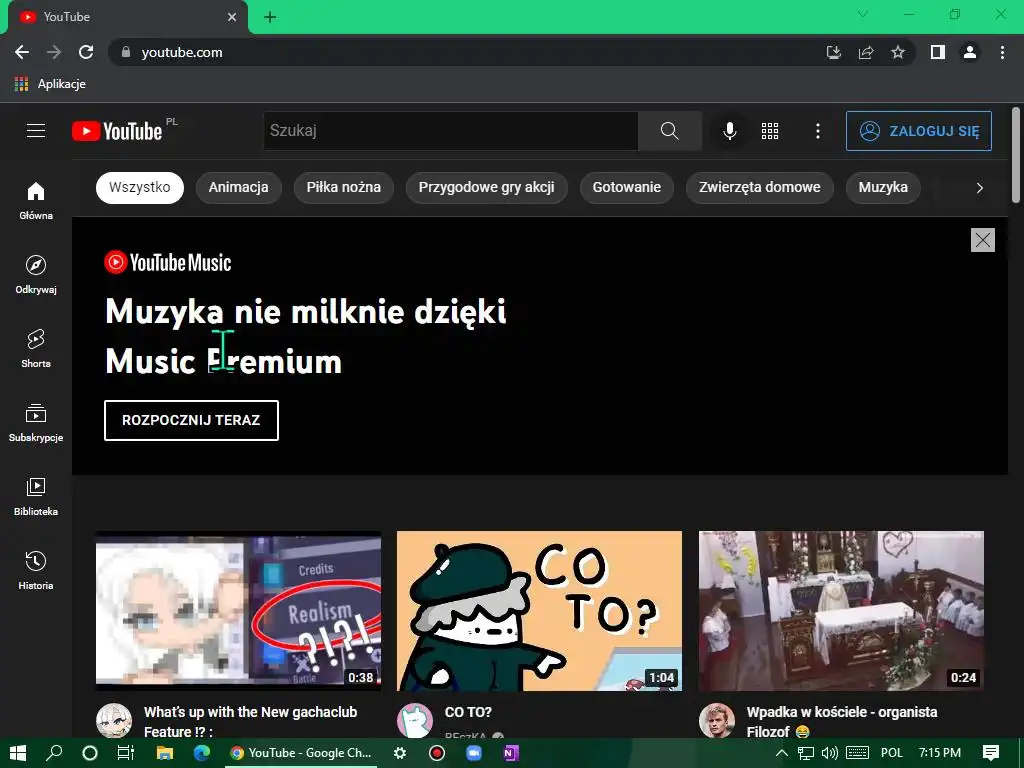Click the Szukaj search field

(x=451, y=131)
